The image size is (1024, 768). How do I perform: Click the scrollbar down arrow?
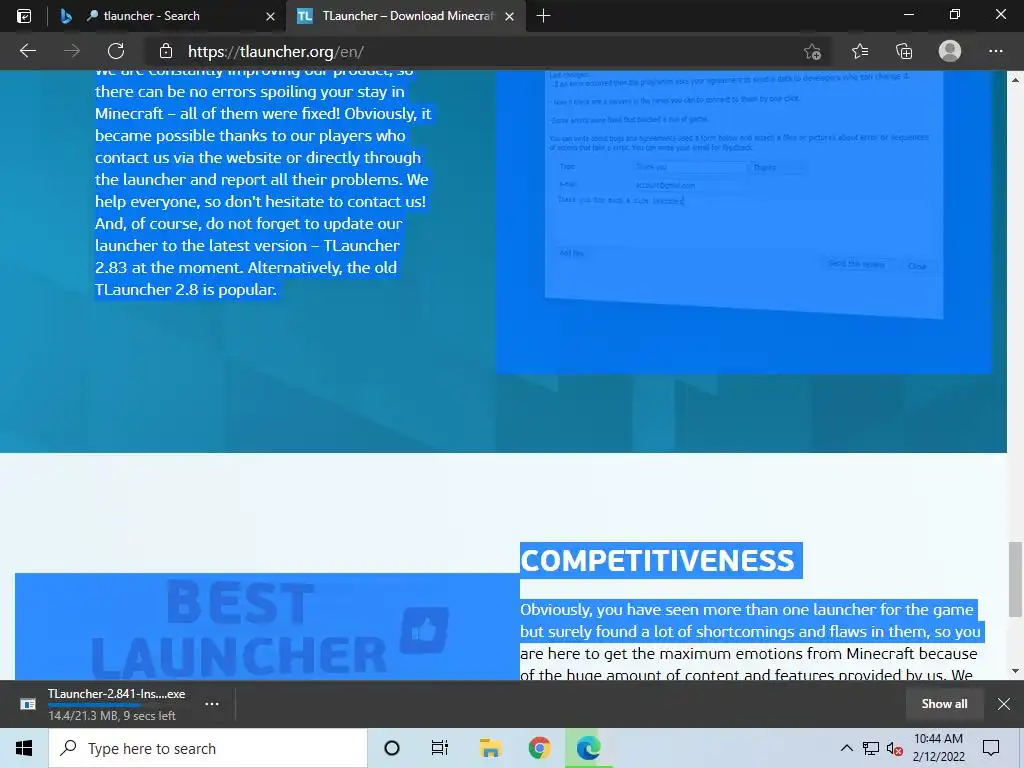1015,671
